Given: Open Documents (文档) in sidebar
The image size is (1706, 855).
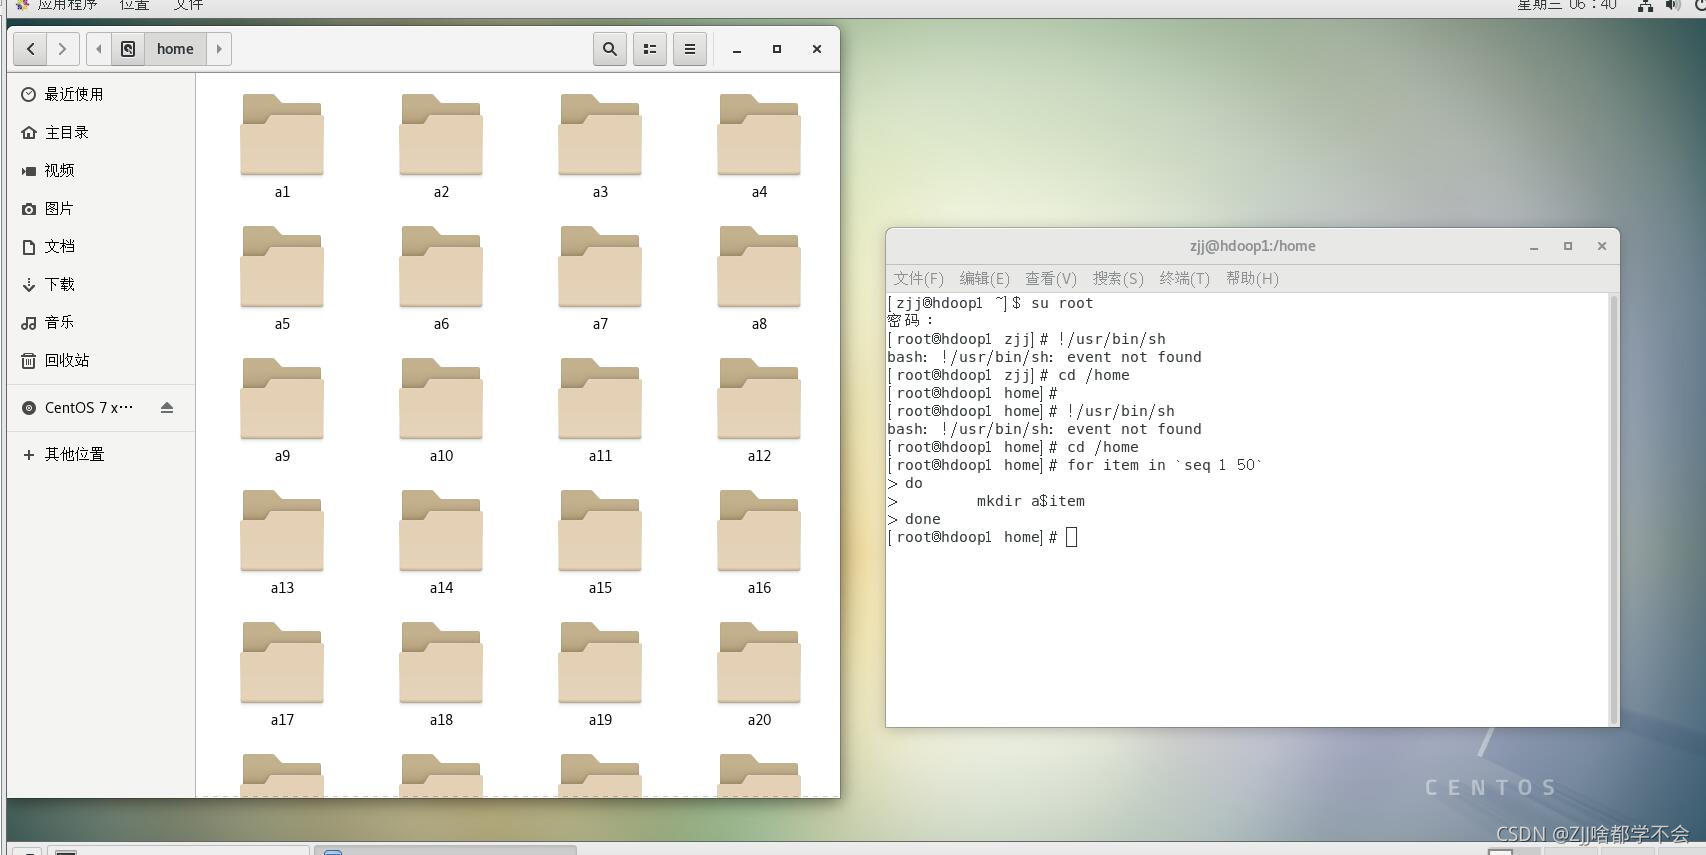Looking at the screenshot, I should [x=101, y=246].
